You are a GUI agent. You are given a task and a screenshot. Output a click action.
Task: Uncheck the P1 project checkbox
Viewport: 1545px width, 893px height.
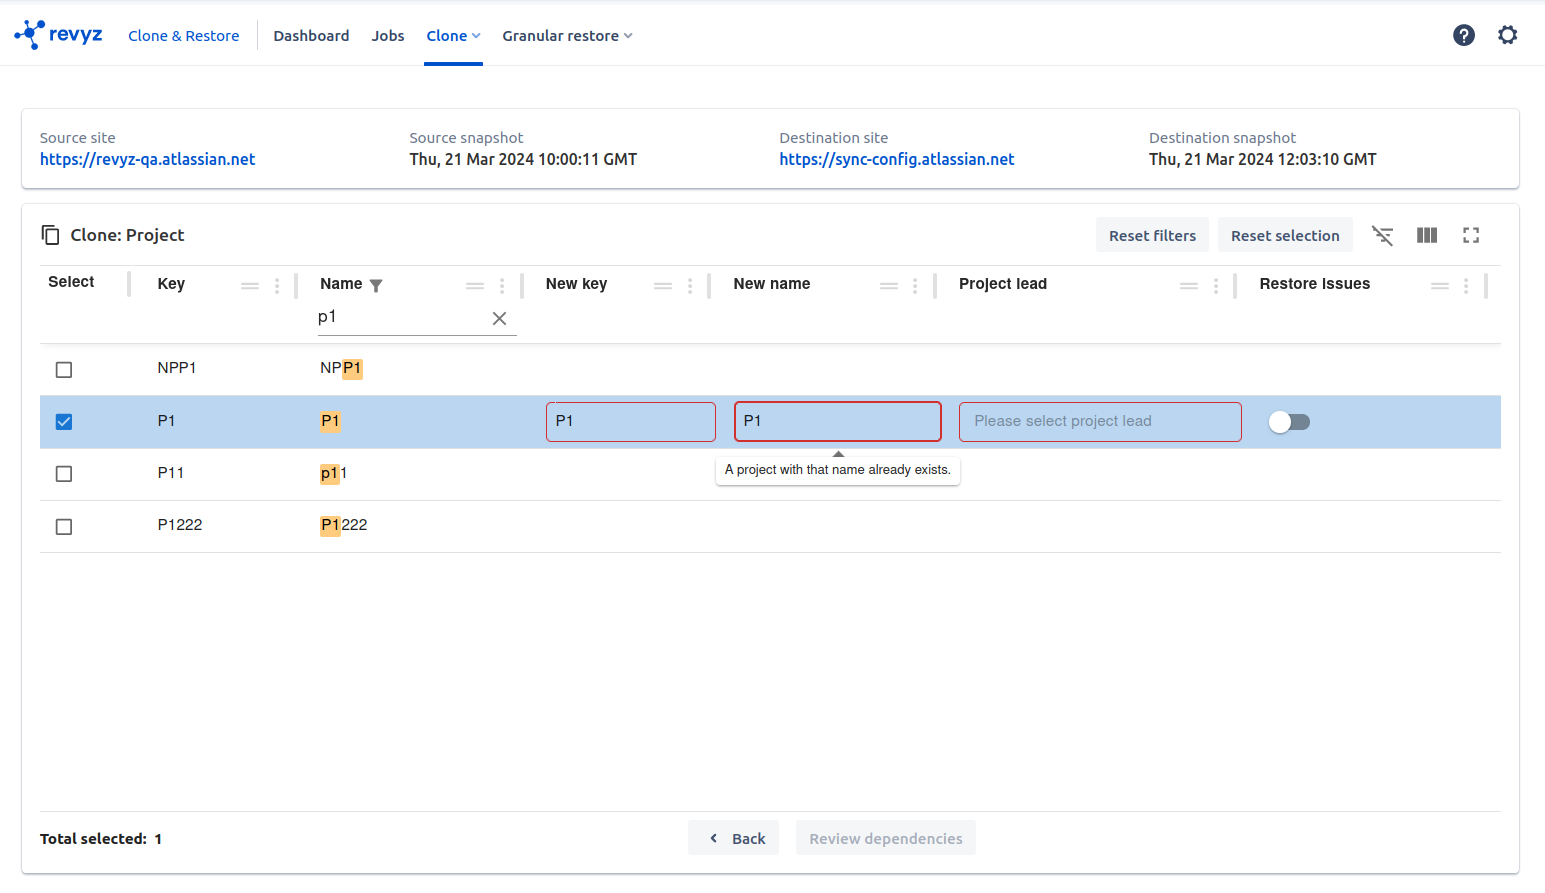pyautogui.click(x=64, y=422)
